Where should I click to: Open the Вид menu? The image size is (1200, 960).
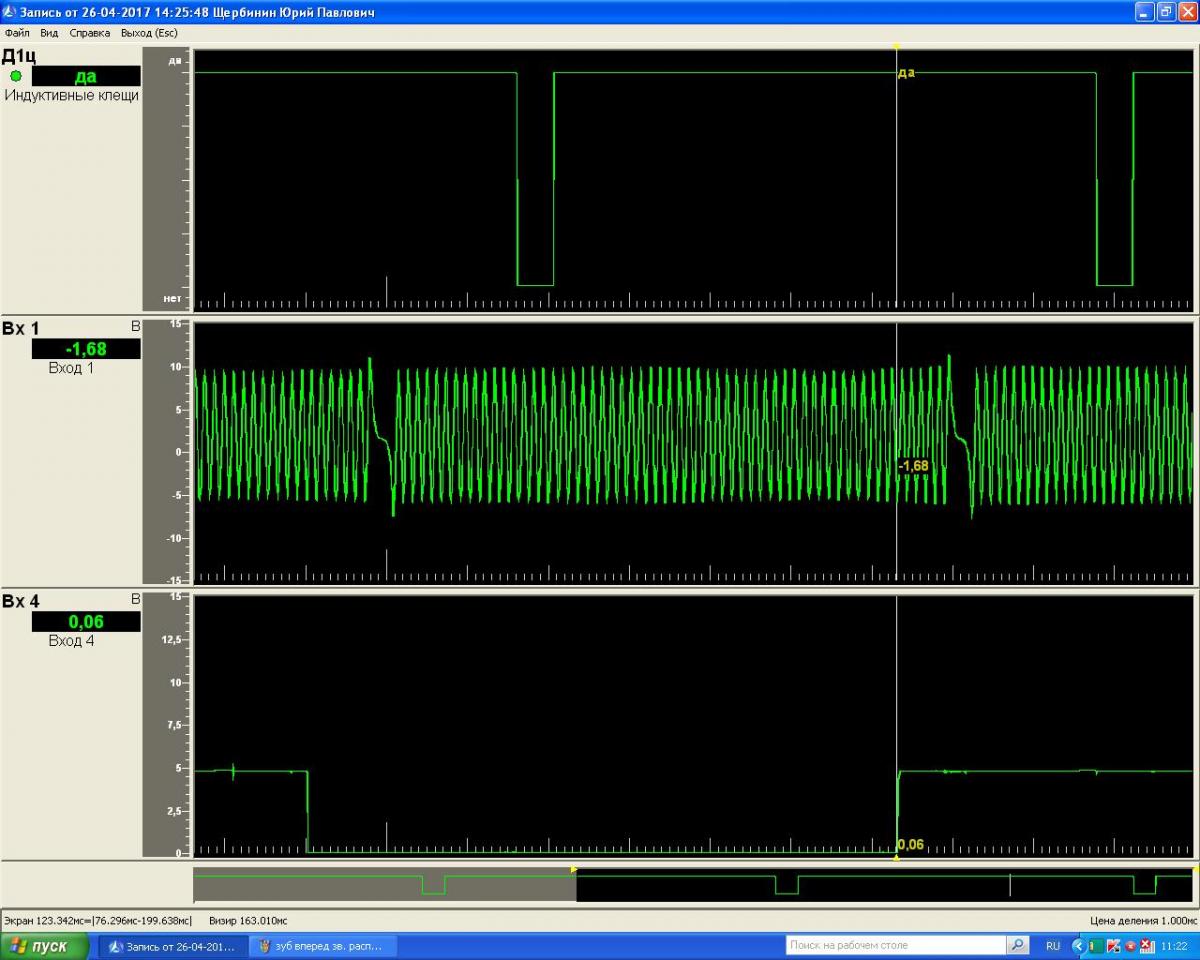[x=49, y=33]
